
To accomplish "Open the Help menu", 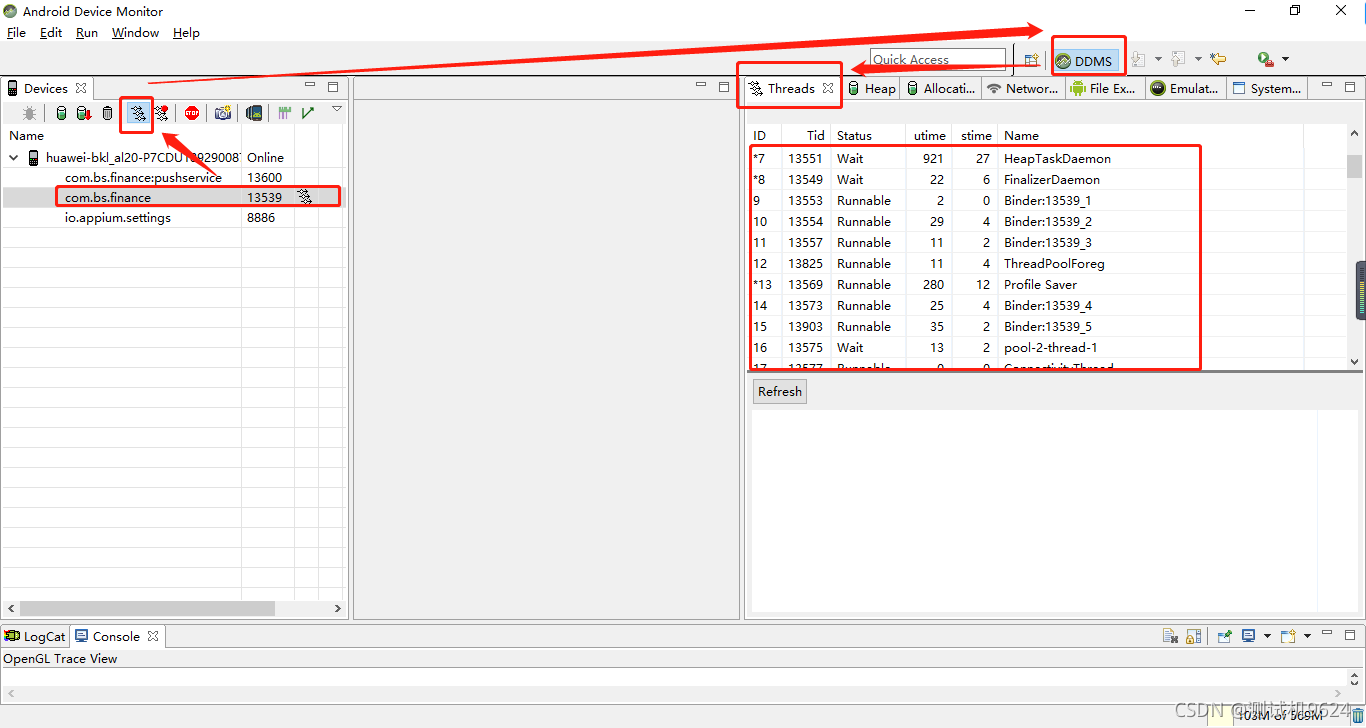I will [186, 32].
